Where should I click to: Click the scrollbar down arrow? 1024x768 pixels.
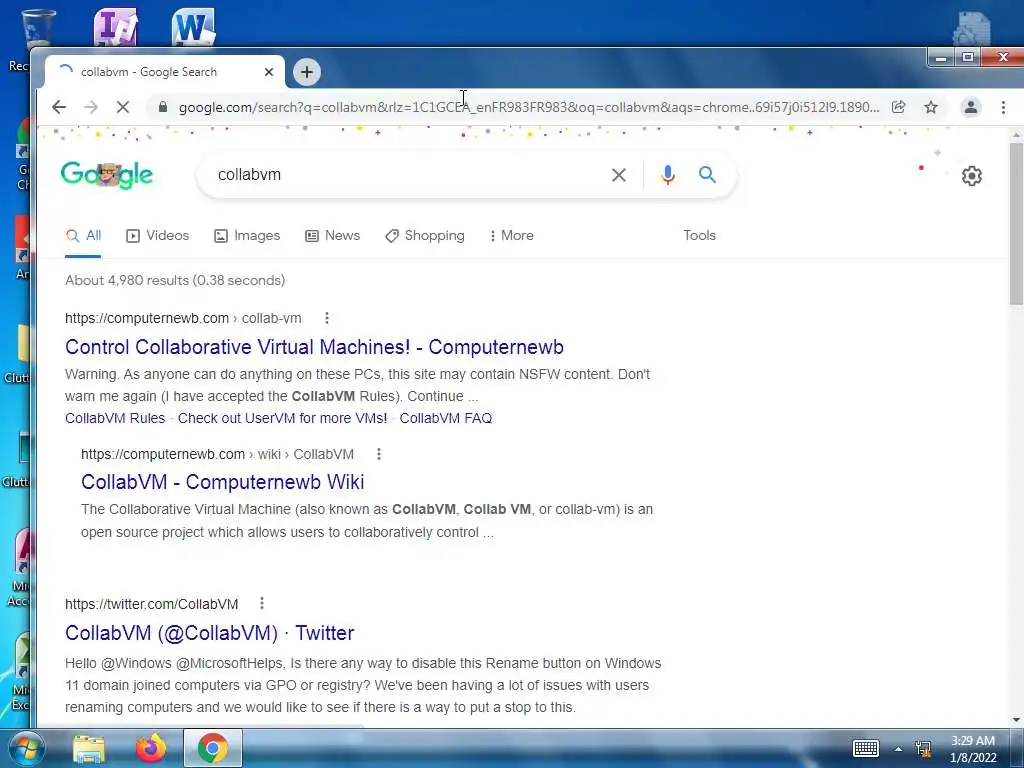coord(1016,720)
